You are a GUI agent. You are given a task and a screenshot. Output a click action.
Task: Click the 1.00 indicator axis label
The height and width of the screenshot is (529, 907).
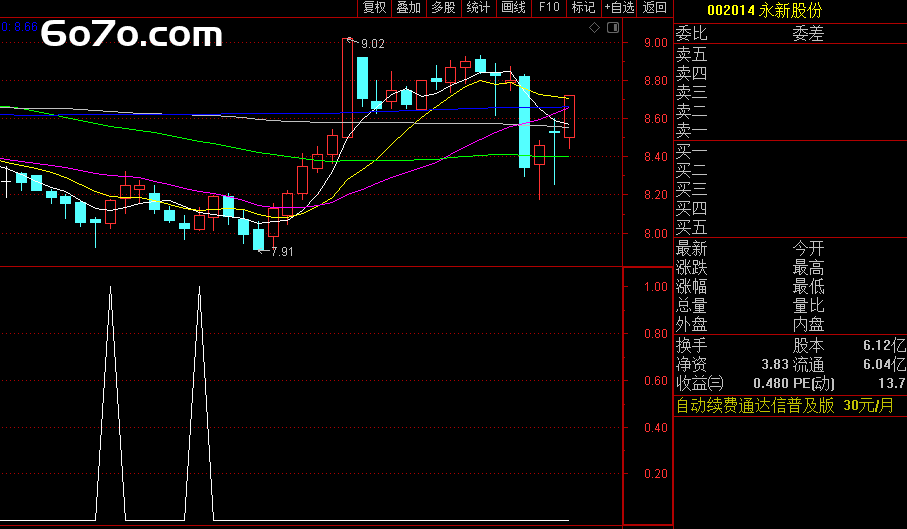coord(656,287)
